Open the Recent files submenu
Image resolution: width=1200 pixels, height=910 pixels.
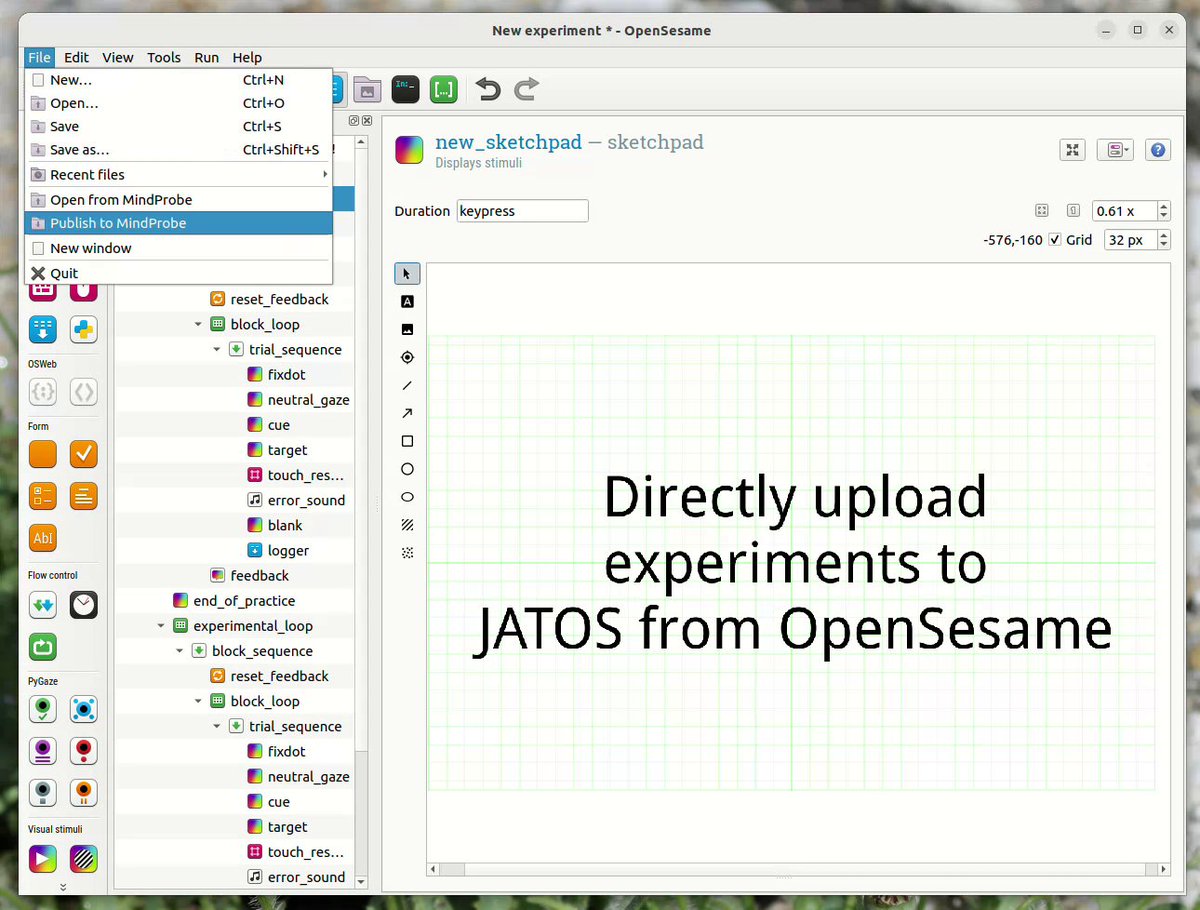(x=178, y=175)
